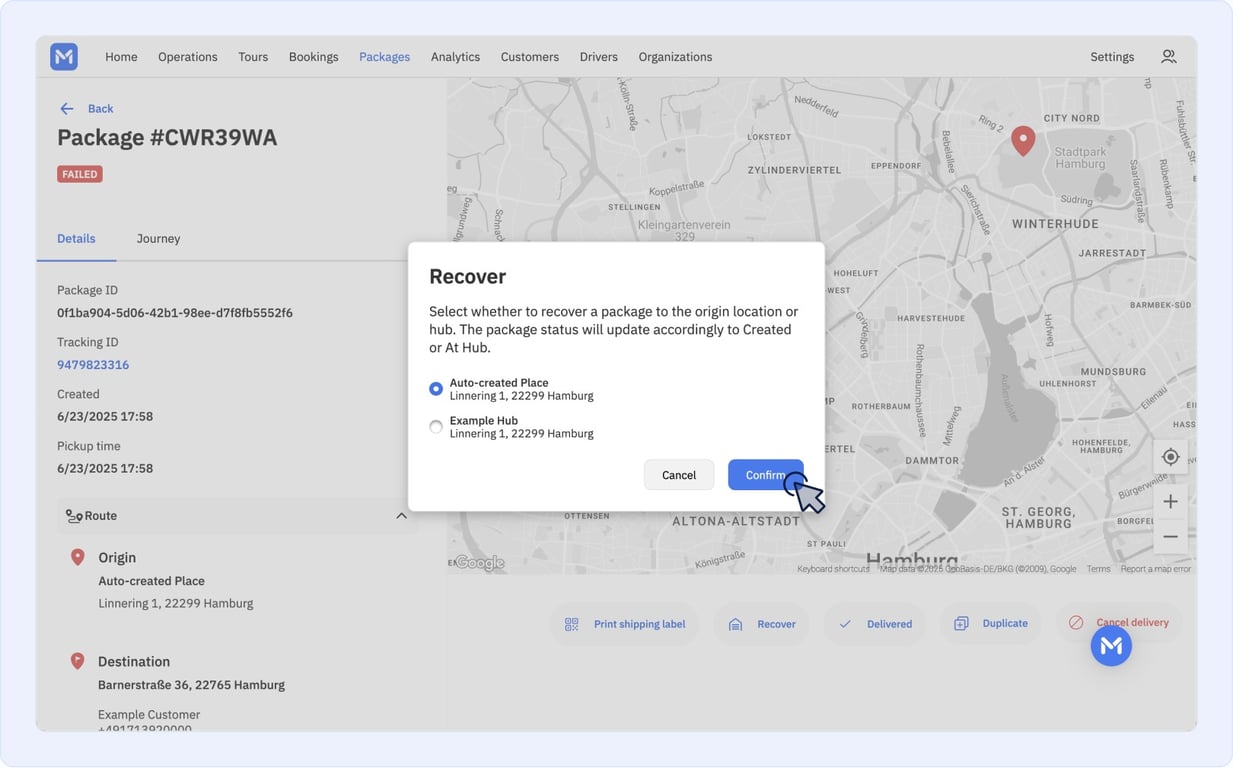Open Keyboard shortcuts on the map

tap(833, 569)
